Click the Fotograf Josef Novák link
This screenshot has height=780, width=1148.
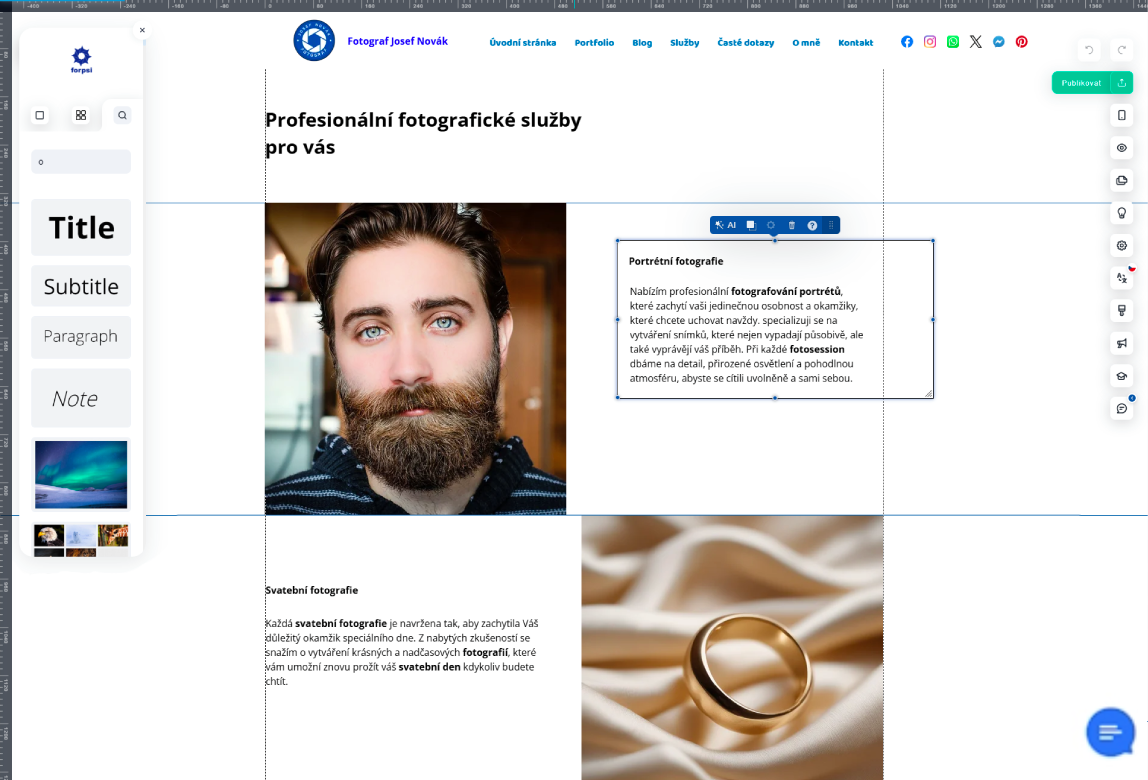coord(398,41)
